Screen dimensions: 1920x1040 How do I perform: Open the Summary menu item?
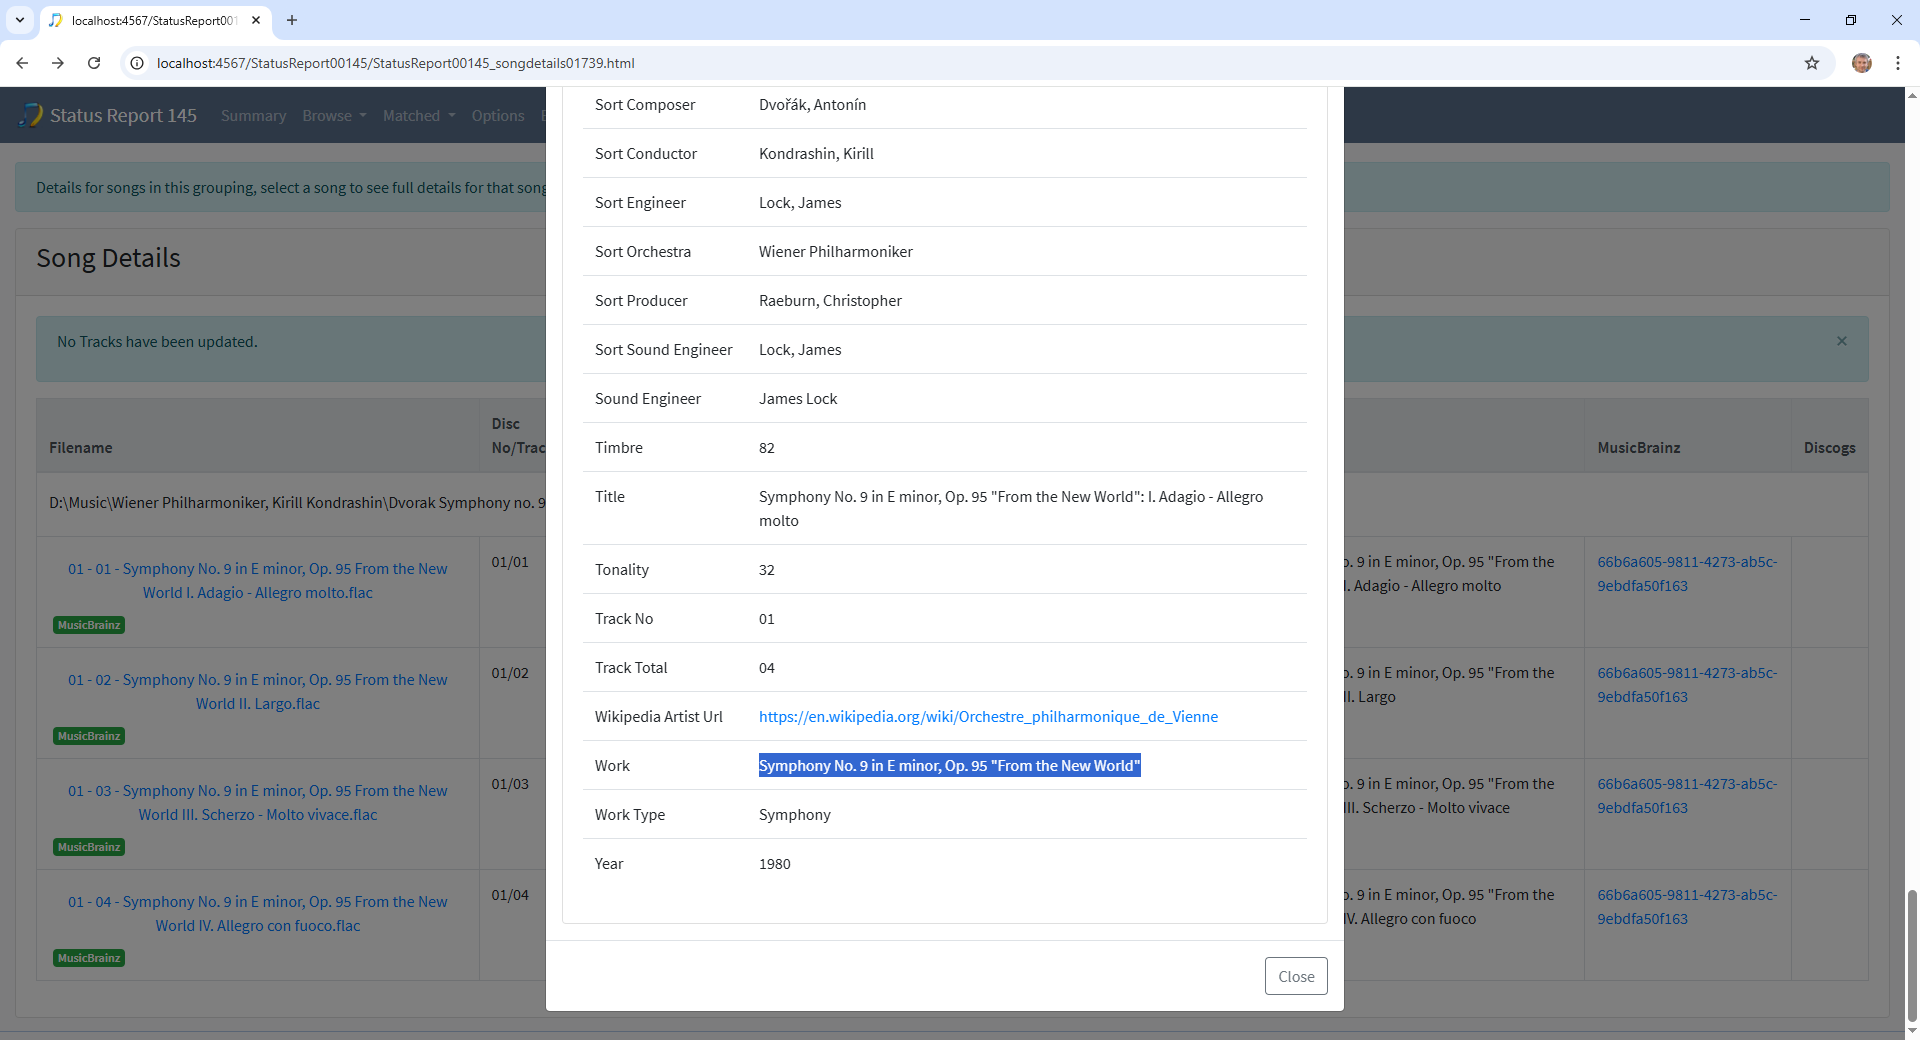(x=253, y=116)
